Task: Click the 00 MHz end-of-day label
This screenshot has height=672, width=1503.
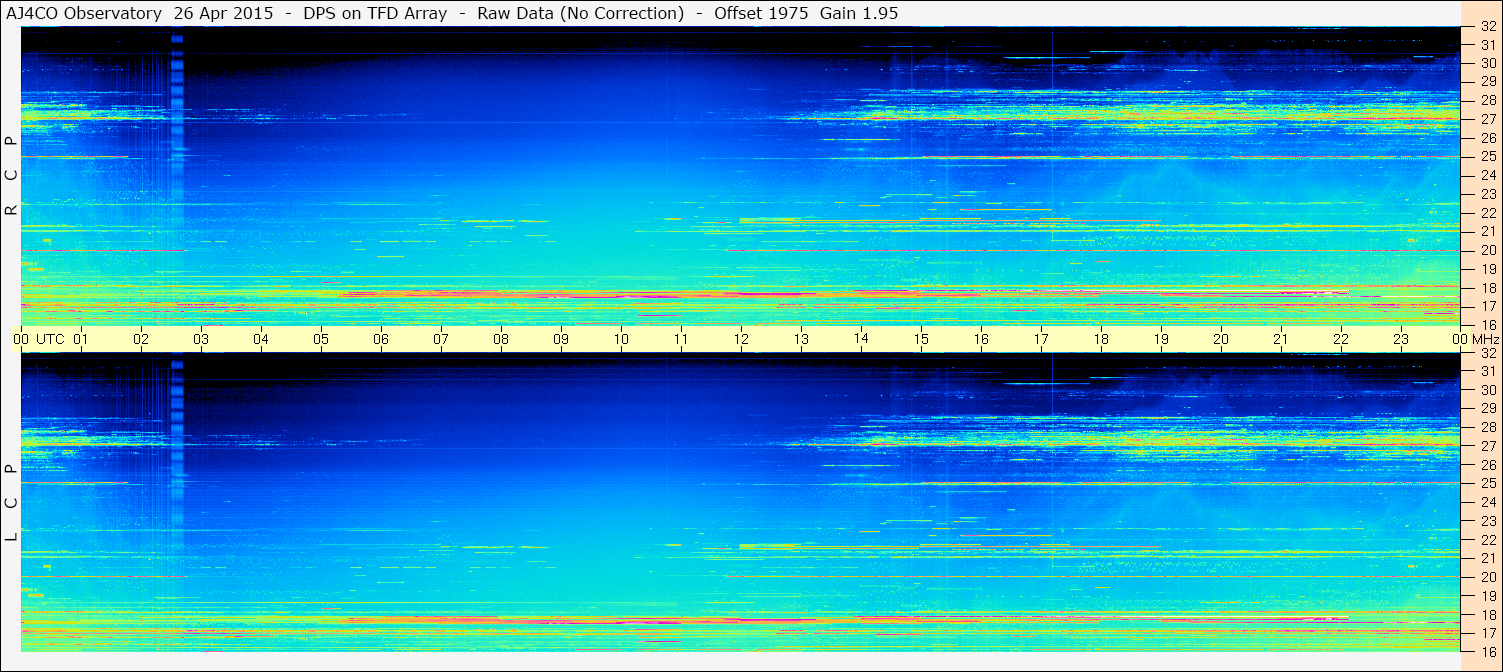Action: coord(1476,339)
